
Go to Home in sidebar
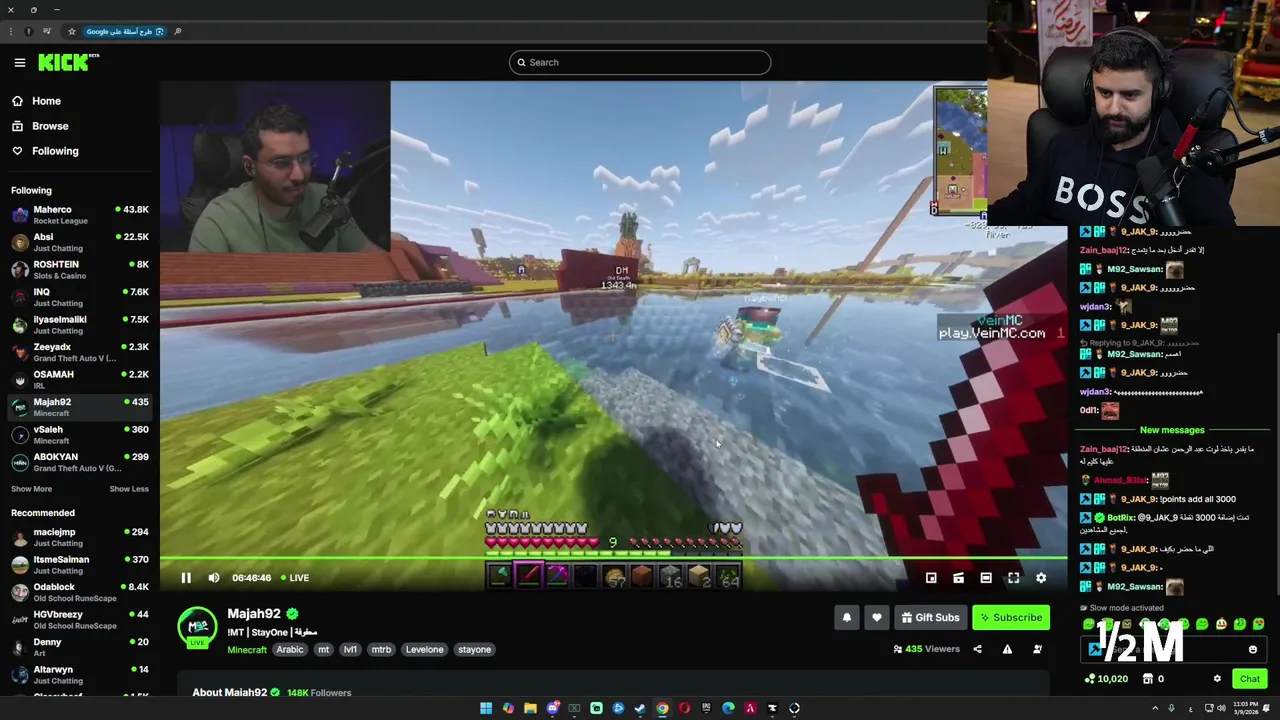coord(36,101)
